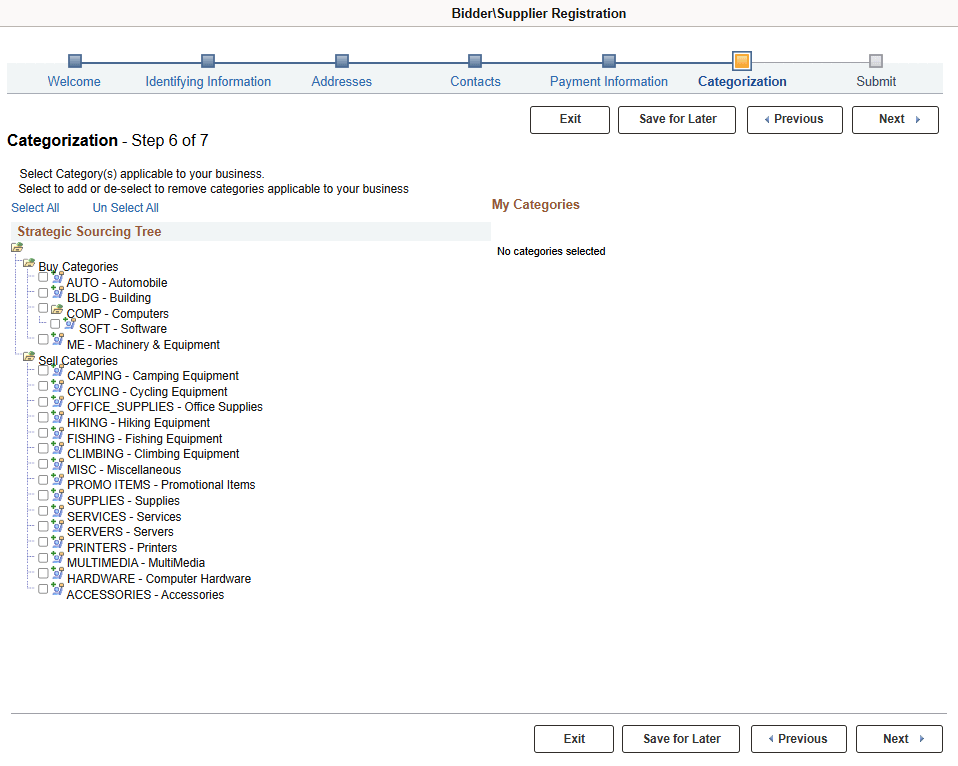
Task: Click the open folder icon beside COMP - Computers
Action: tap(58, 309)
